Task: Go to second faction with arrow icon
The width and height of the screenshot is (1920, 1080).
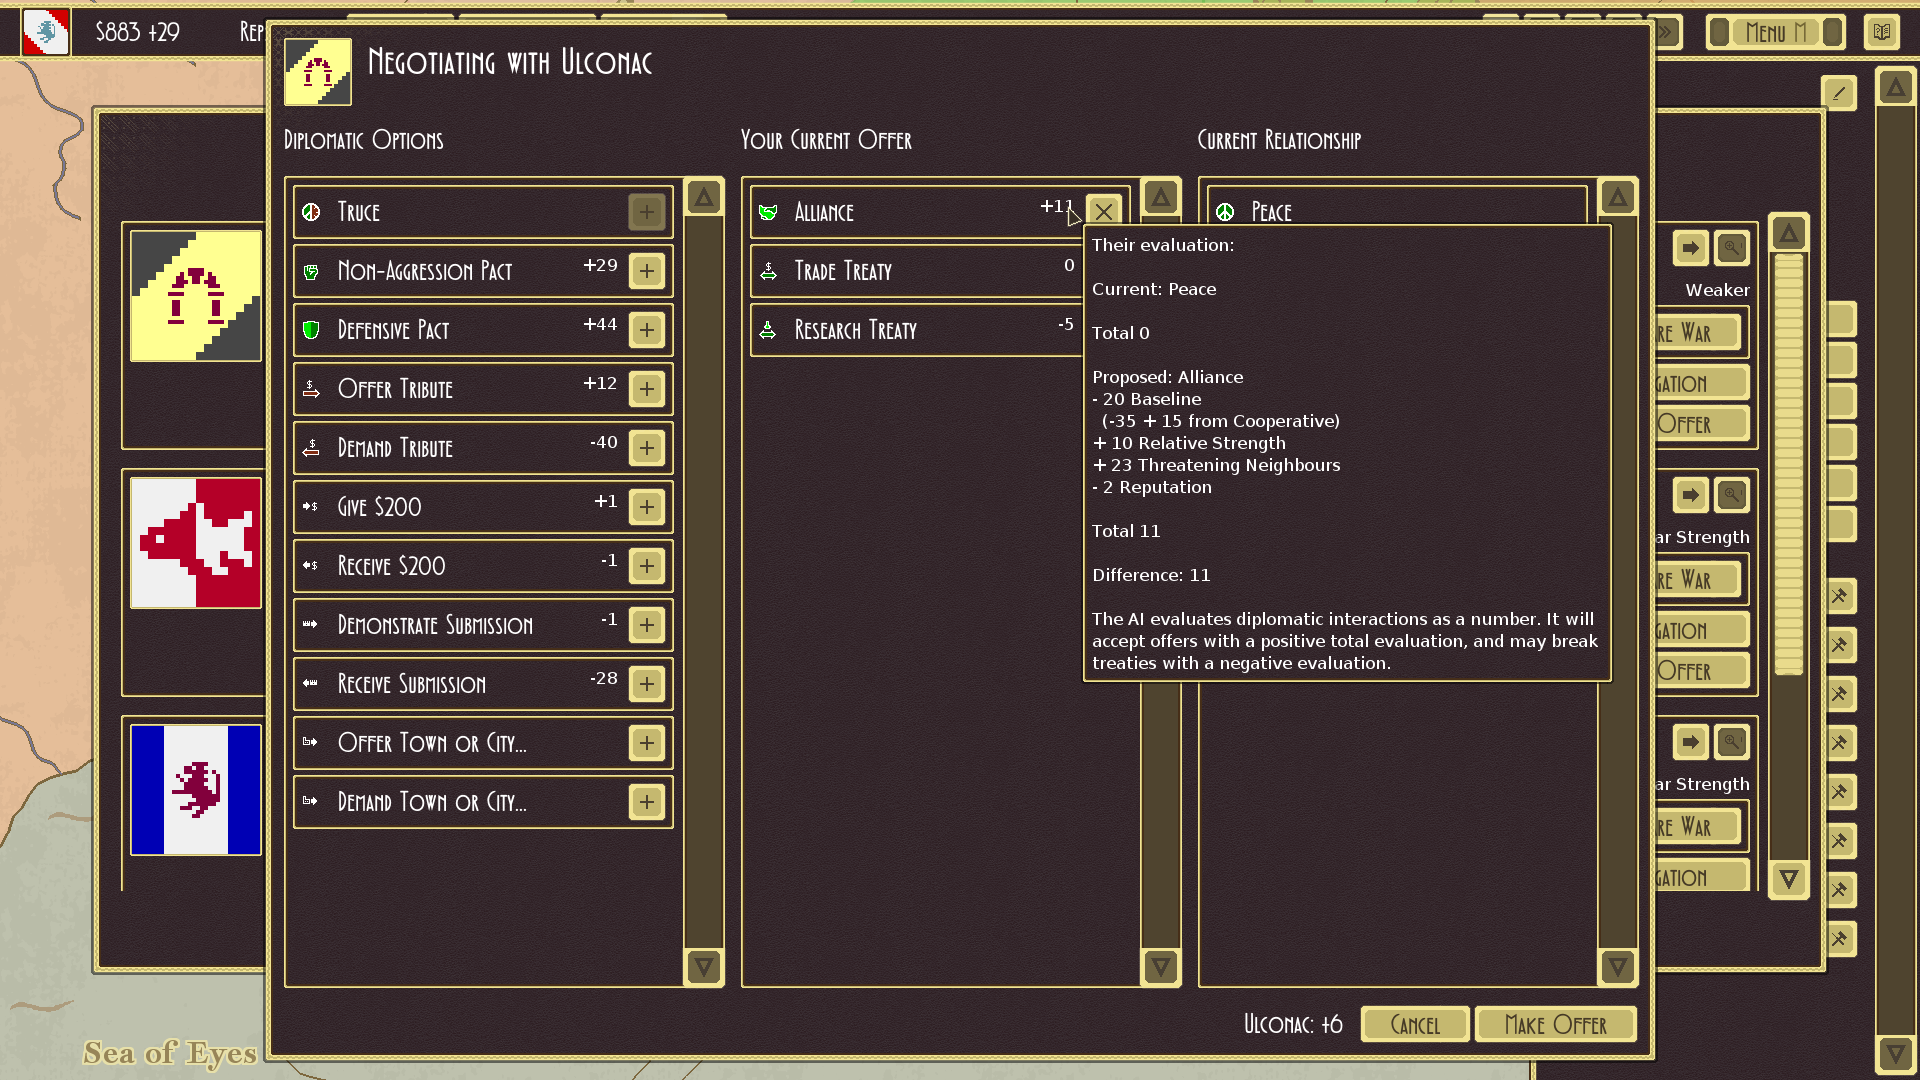Action: pyautogui.click(x=1690, y=495)
